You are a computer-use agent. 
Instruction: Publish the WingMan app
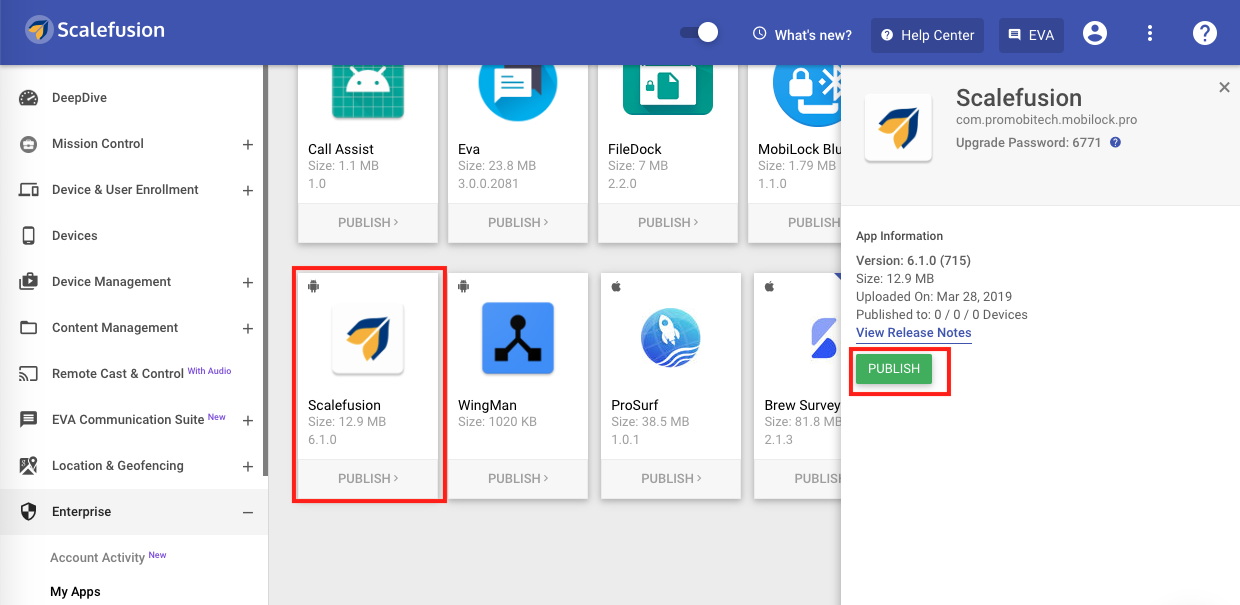click(x=518, y=478)
